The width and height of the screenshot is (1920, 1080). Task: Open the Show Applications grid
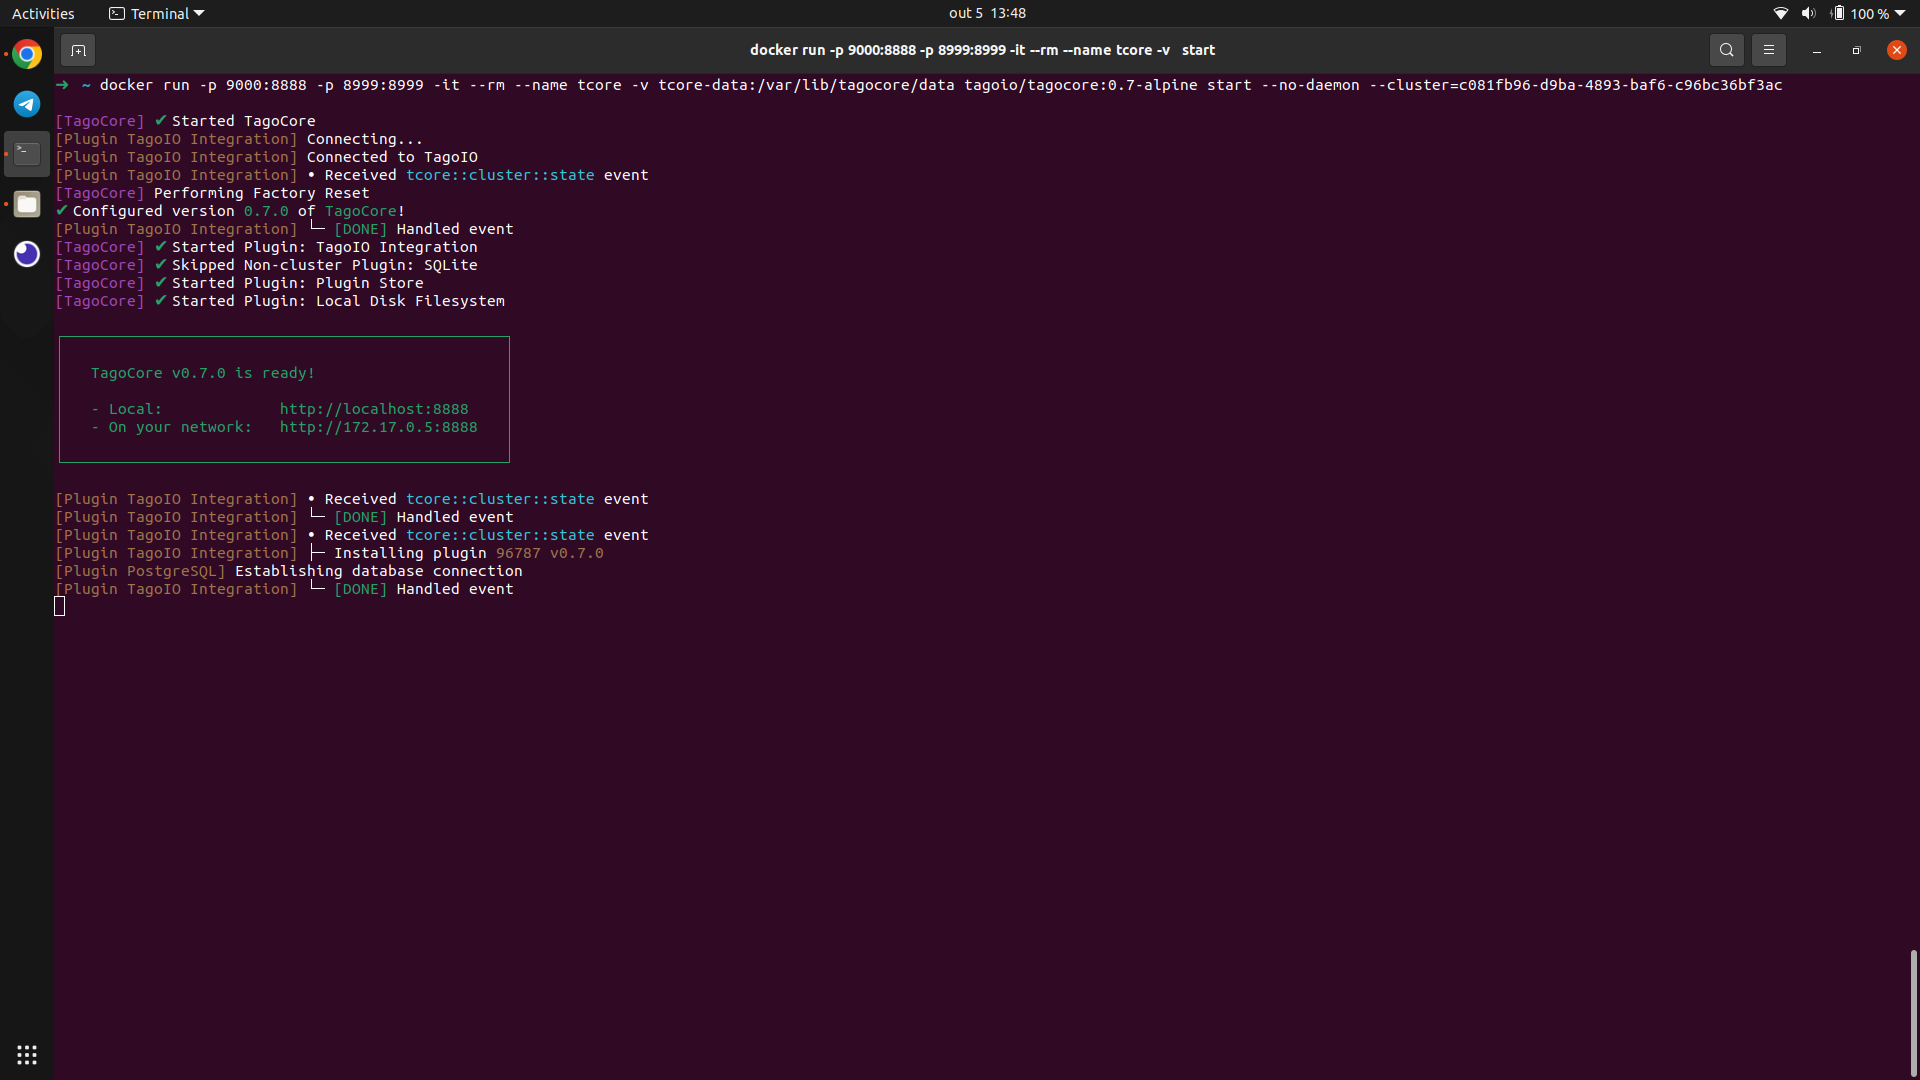pyautogui.click(x=26, y=1054)
